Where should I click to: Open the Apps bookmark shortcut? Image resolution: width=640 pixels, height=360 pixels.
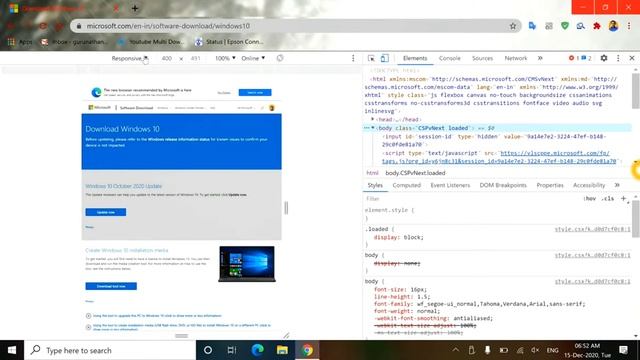(x=20, y=42)
